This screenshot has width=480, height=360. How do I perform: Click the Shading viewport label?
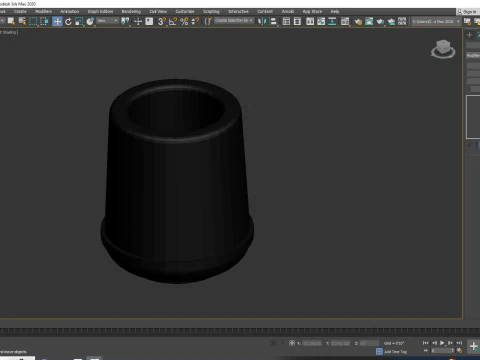(10, 32)
